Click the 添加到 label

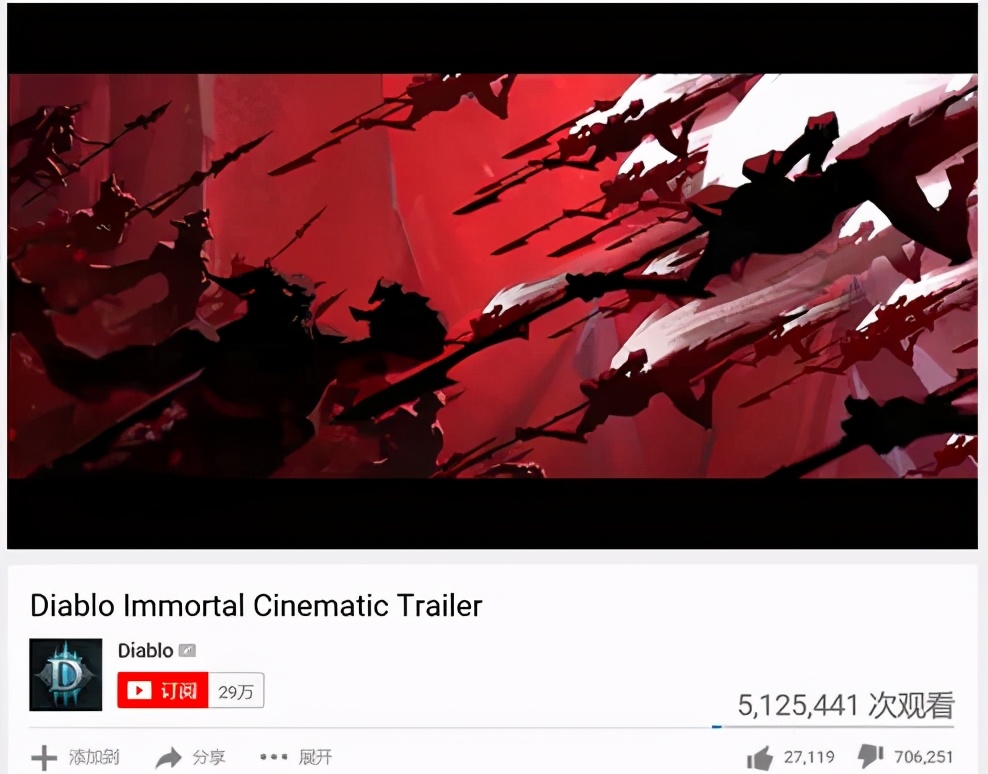point(94,757)
